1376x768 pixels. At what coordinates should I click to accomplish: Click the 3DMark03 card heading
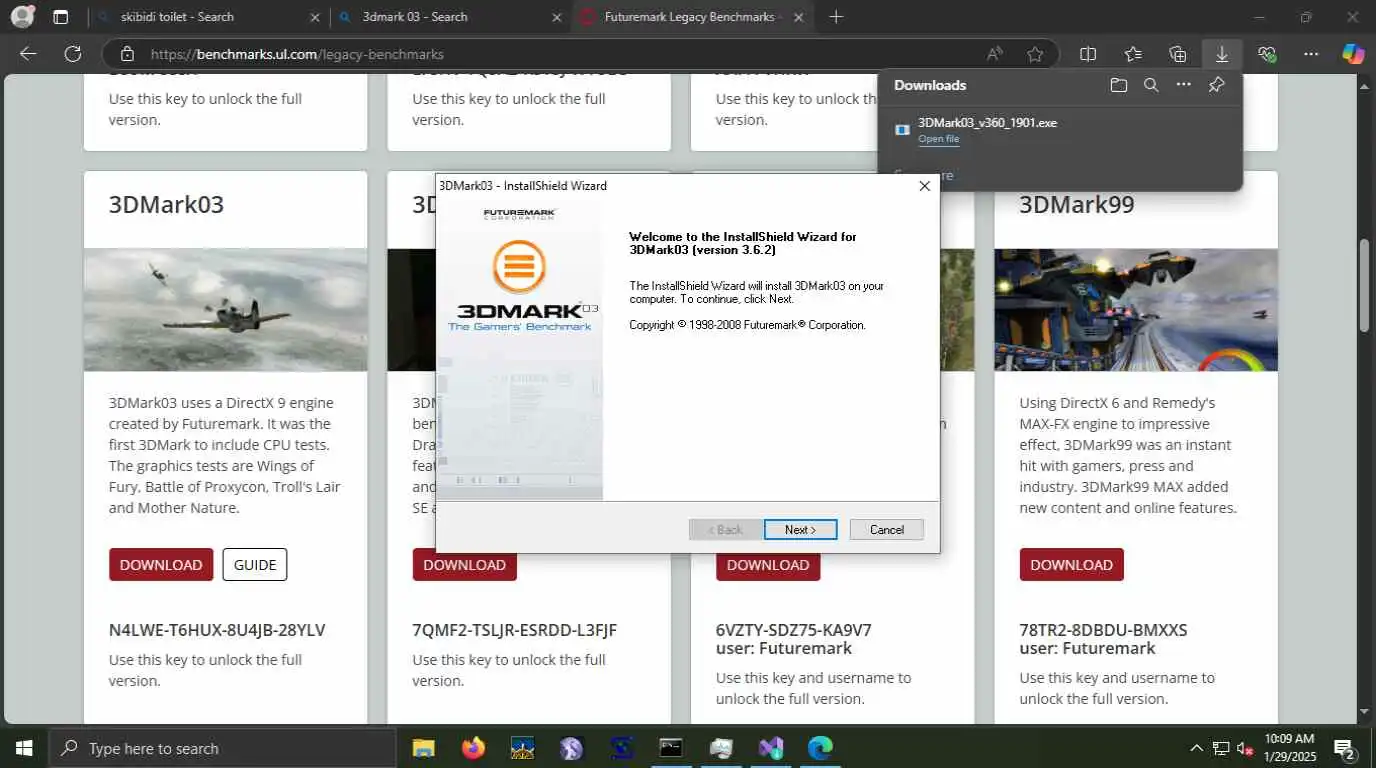(166, 205)
